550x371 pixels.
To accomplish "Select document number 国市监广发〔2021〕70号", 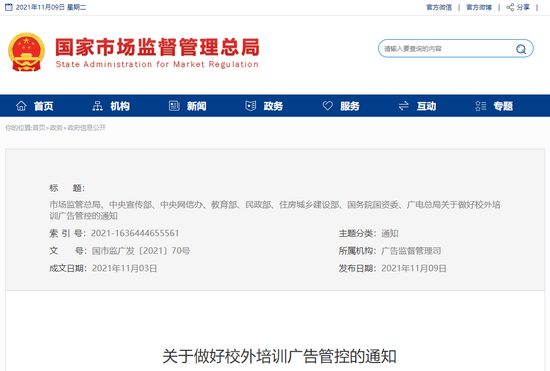I will point(141,251).
